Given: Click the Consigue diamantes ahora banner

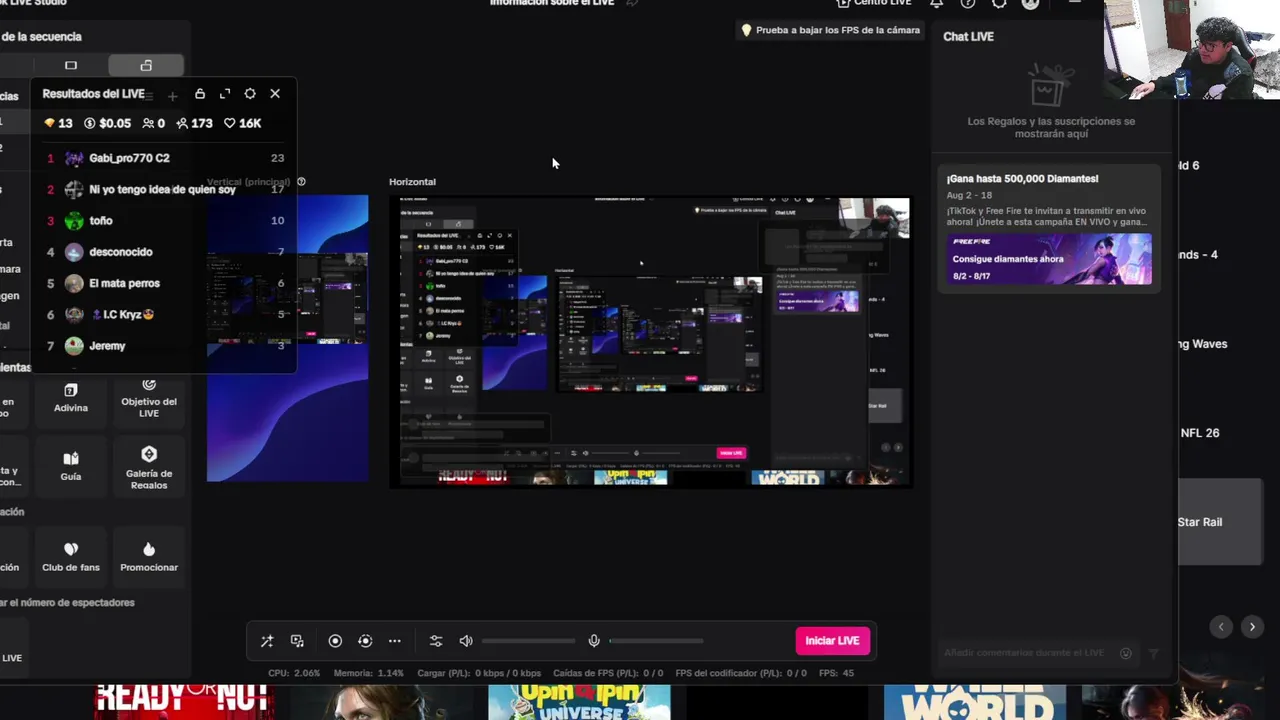Looking at the screenshot, I should coord(1049,259).
